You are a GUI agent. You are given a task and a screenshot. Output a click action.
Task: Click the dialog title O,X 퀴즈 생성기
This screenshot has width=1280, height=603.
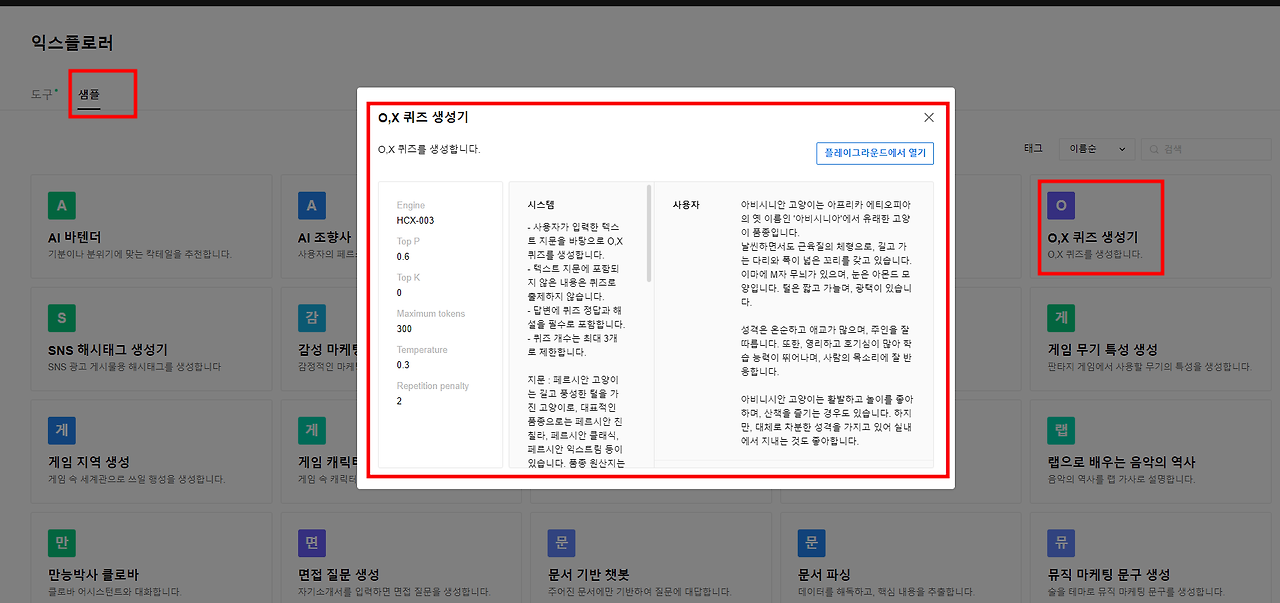[x=423, y=117]
